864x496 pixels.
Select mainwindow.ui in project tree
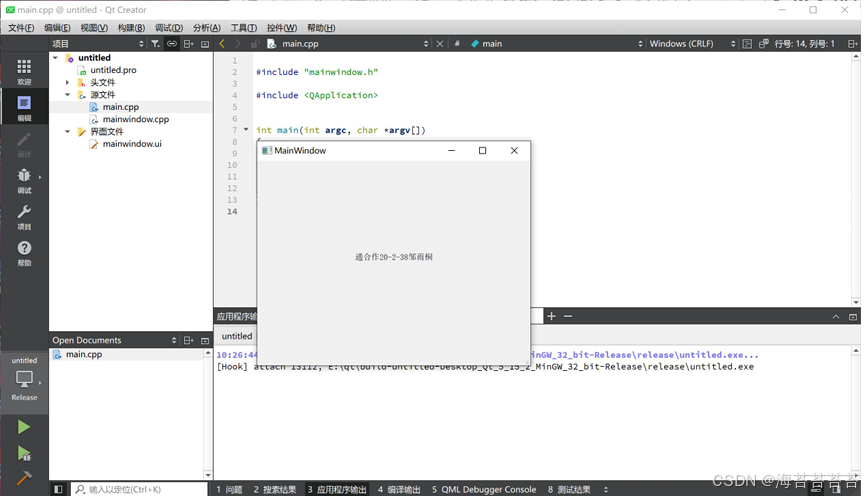point(132,144)
